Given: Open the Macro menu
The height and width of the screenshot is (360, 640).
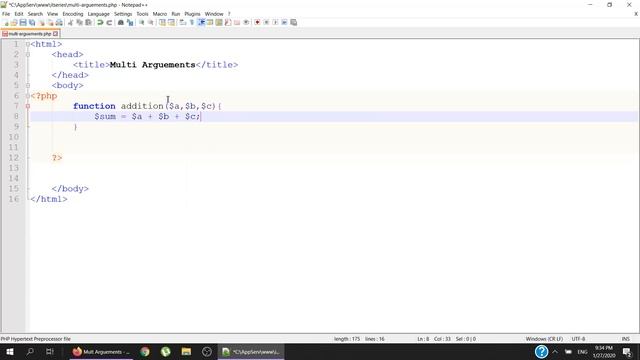Looking at the screenshot, I should [160, 14].
